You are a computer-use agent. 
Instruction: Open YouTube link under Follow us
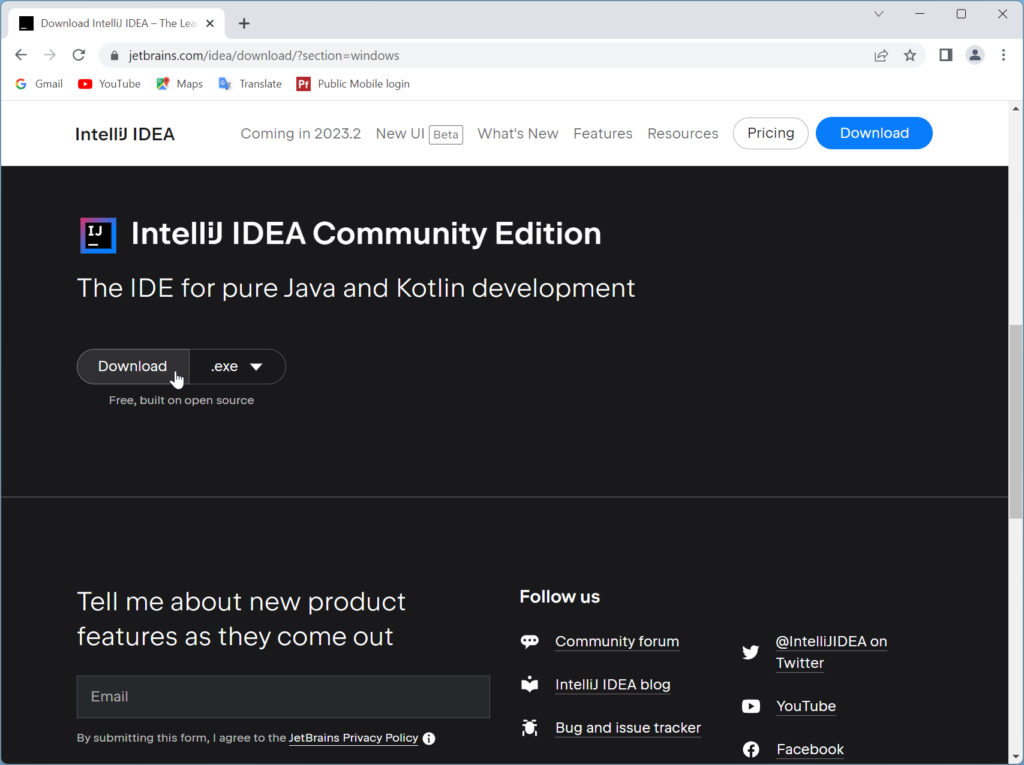(x=806, y=706)
